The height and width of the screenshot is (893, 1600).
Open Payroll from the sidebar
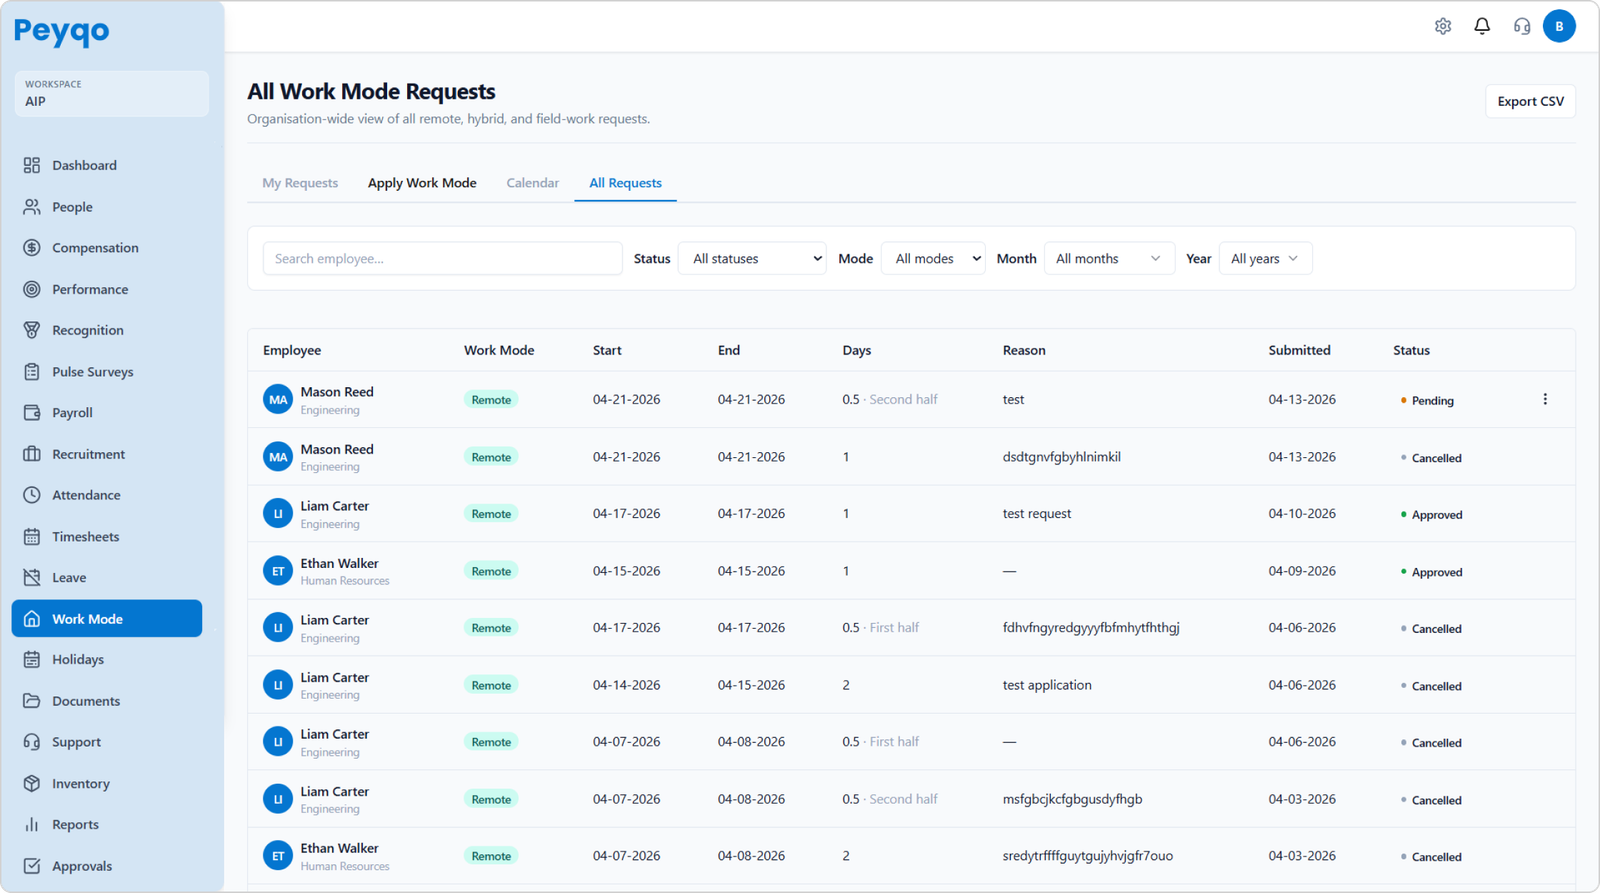click(x=107, y=412)
